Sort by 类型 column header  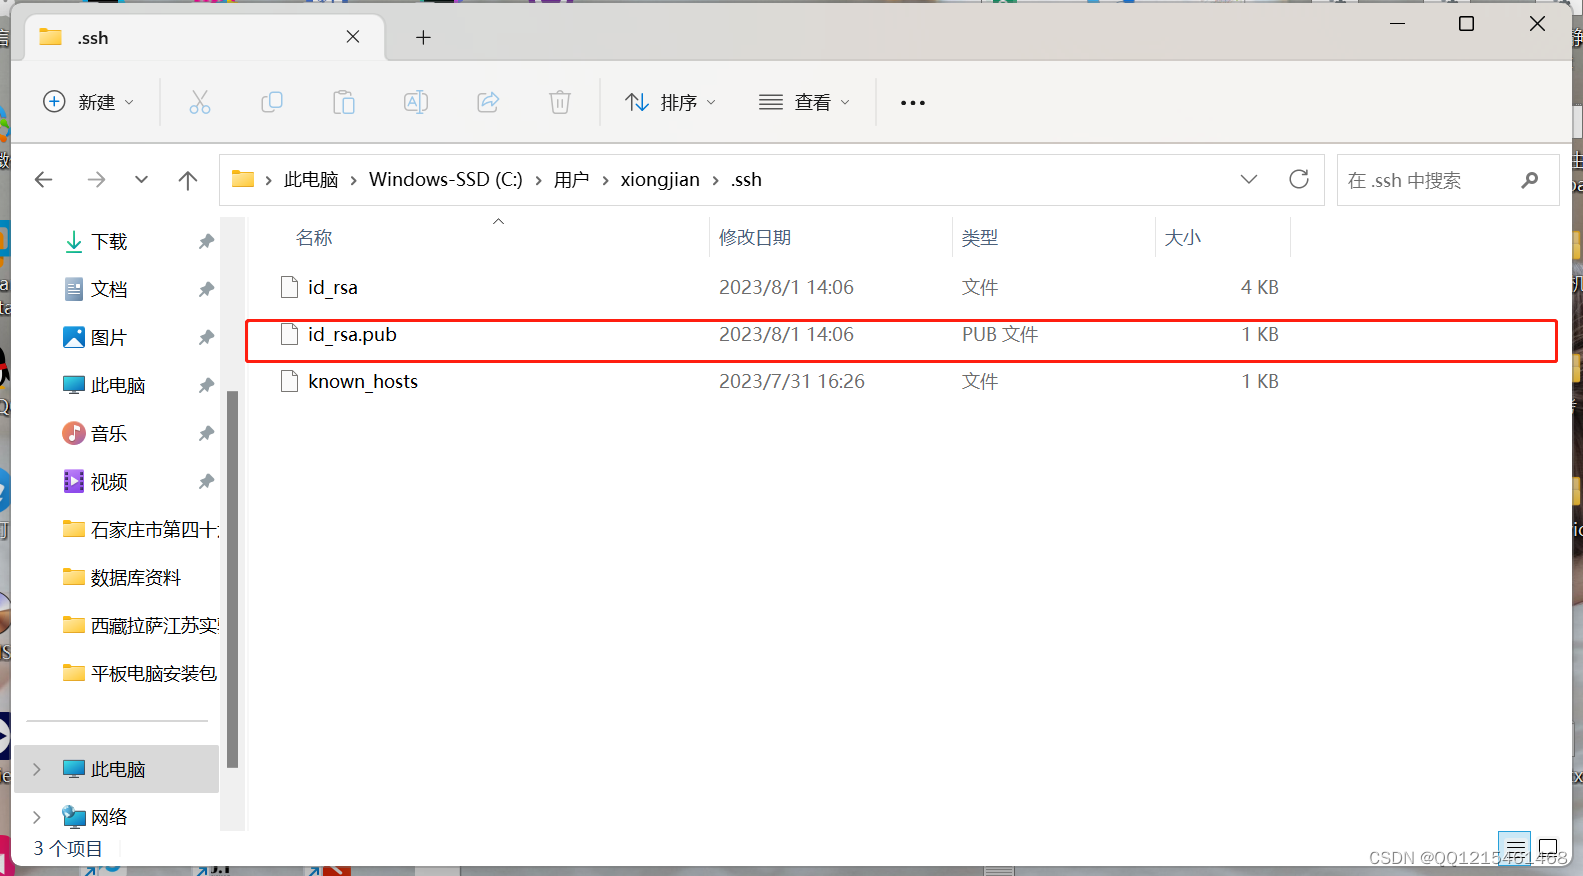[x=980, y=238]
